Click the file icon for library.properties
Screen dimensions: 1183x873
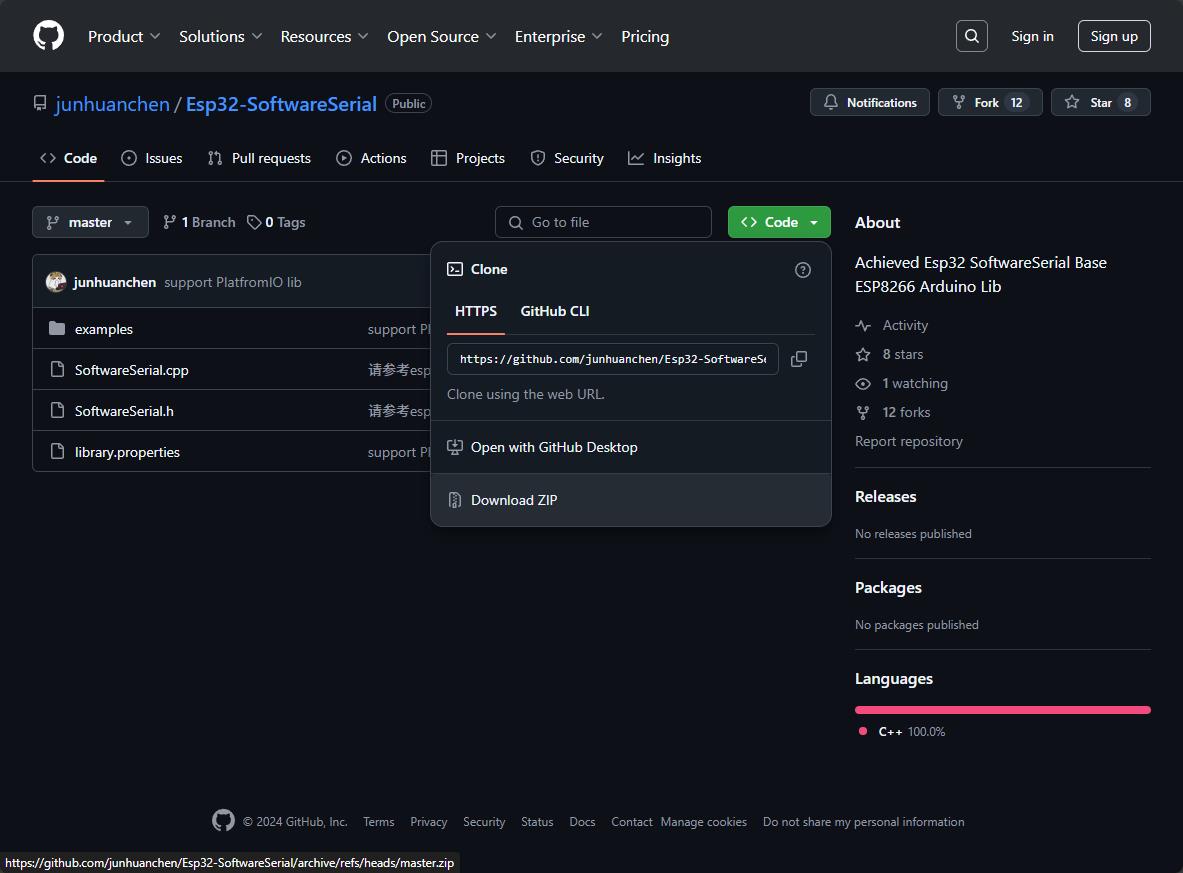[x=57, y=451]
